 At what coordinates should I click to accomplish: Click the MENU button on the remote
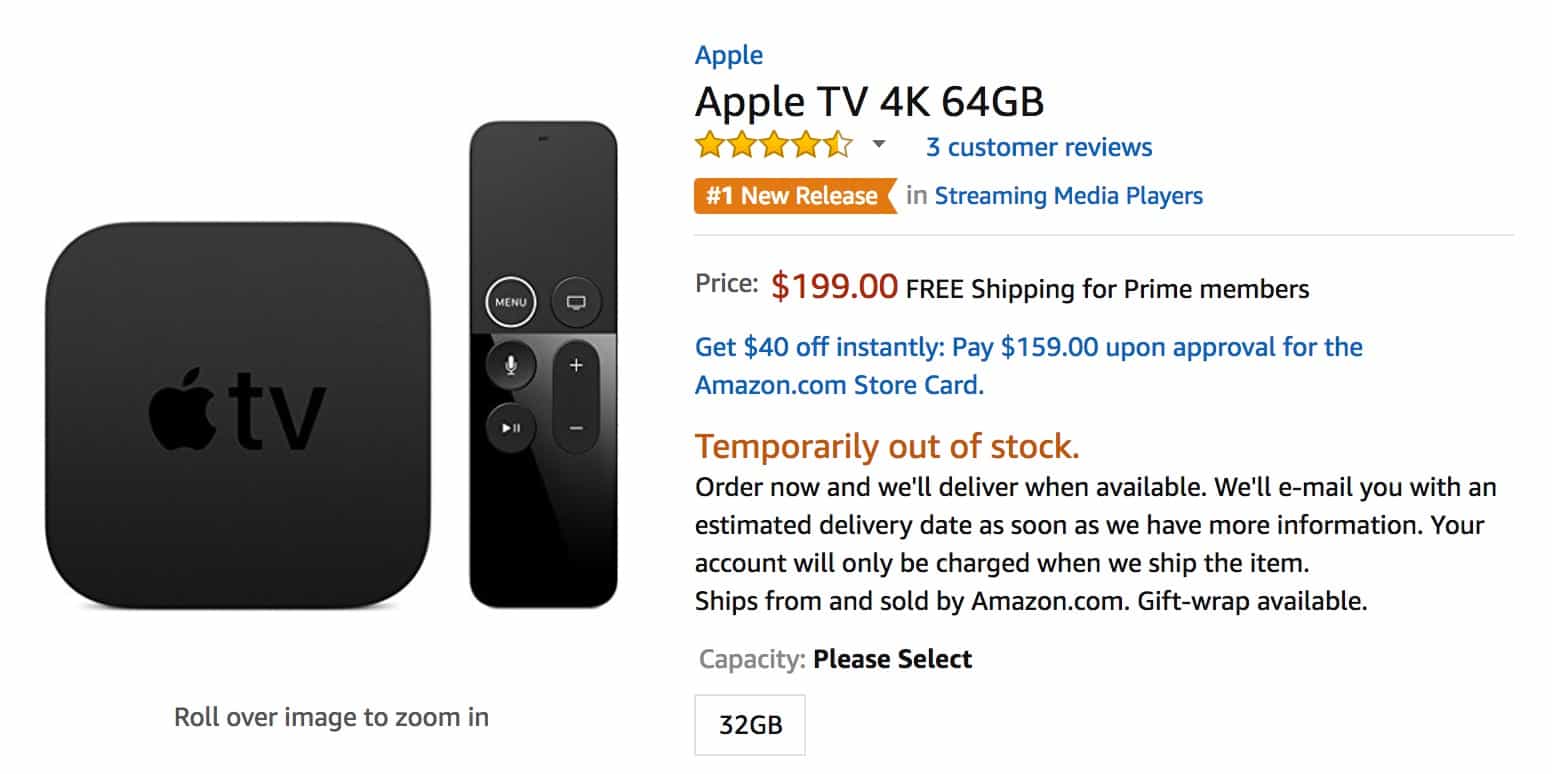511,301
